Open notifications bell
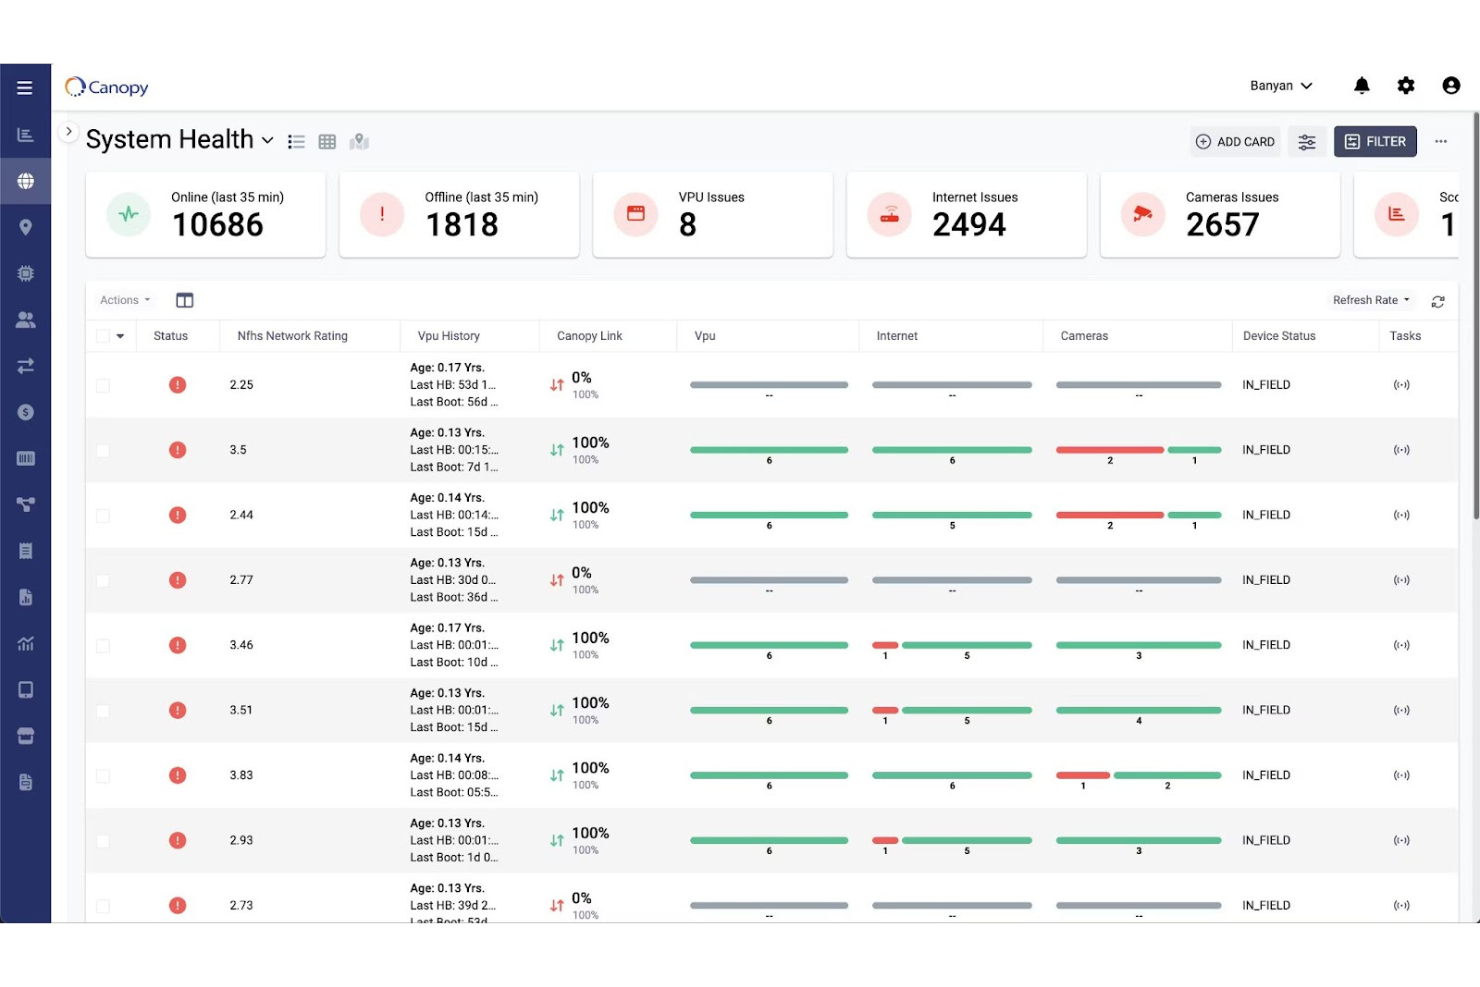 (x=1362, y=86)
